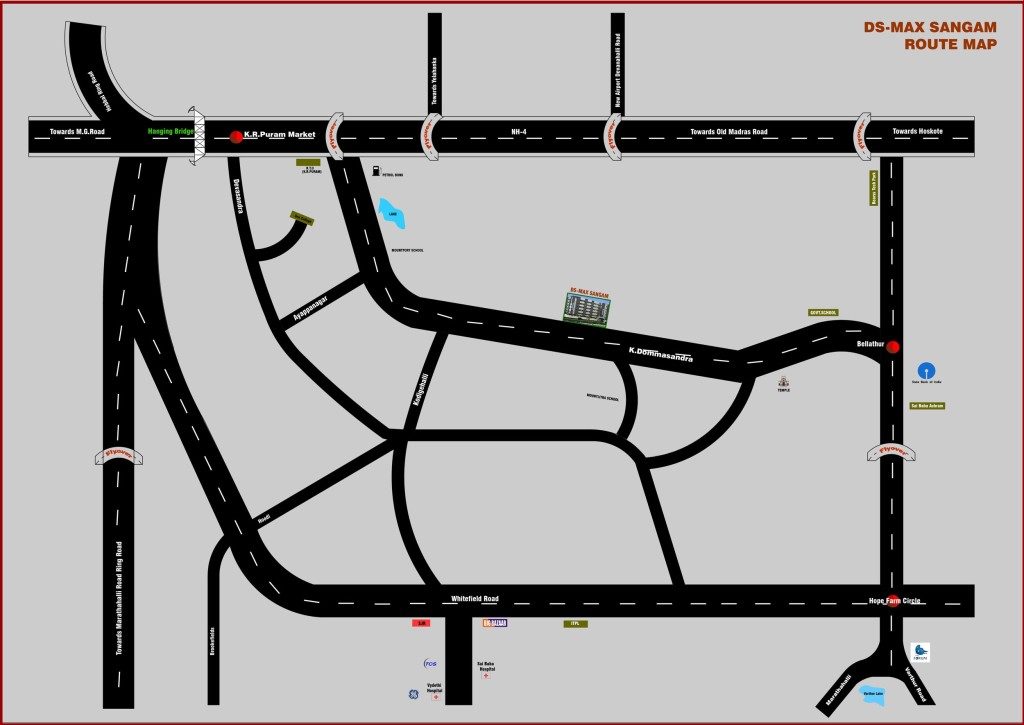Click the temple icon near Bellathur
This screenshot has width=1024, height=725.
pyautogui.click(x=783, y=380)
